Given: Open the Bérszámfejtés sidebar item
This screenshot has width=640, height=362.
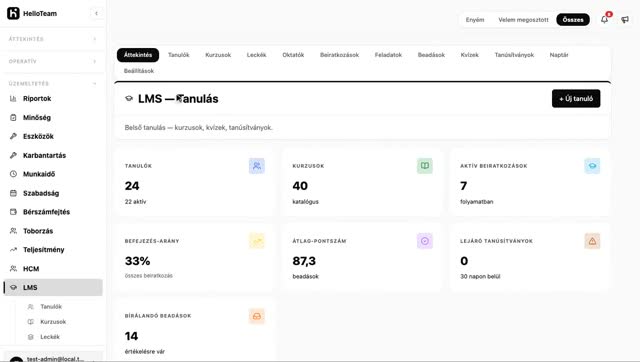Looking at the screenshot, I should click(53, 212).
